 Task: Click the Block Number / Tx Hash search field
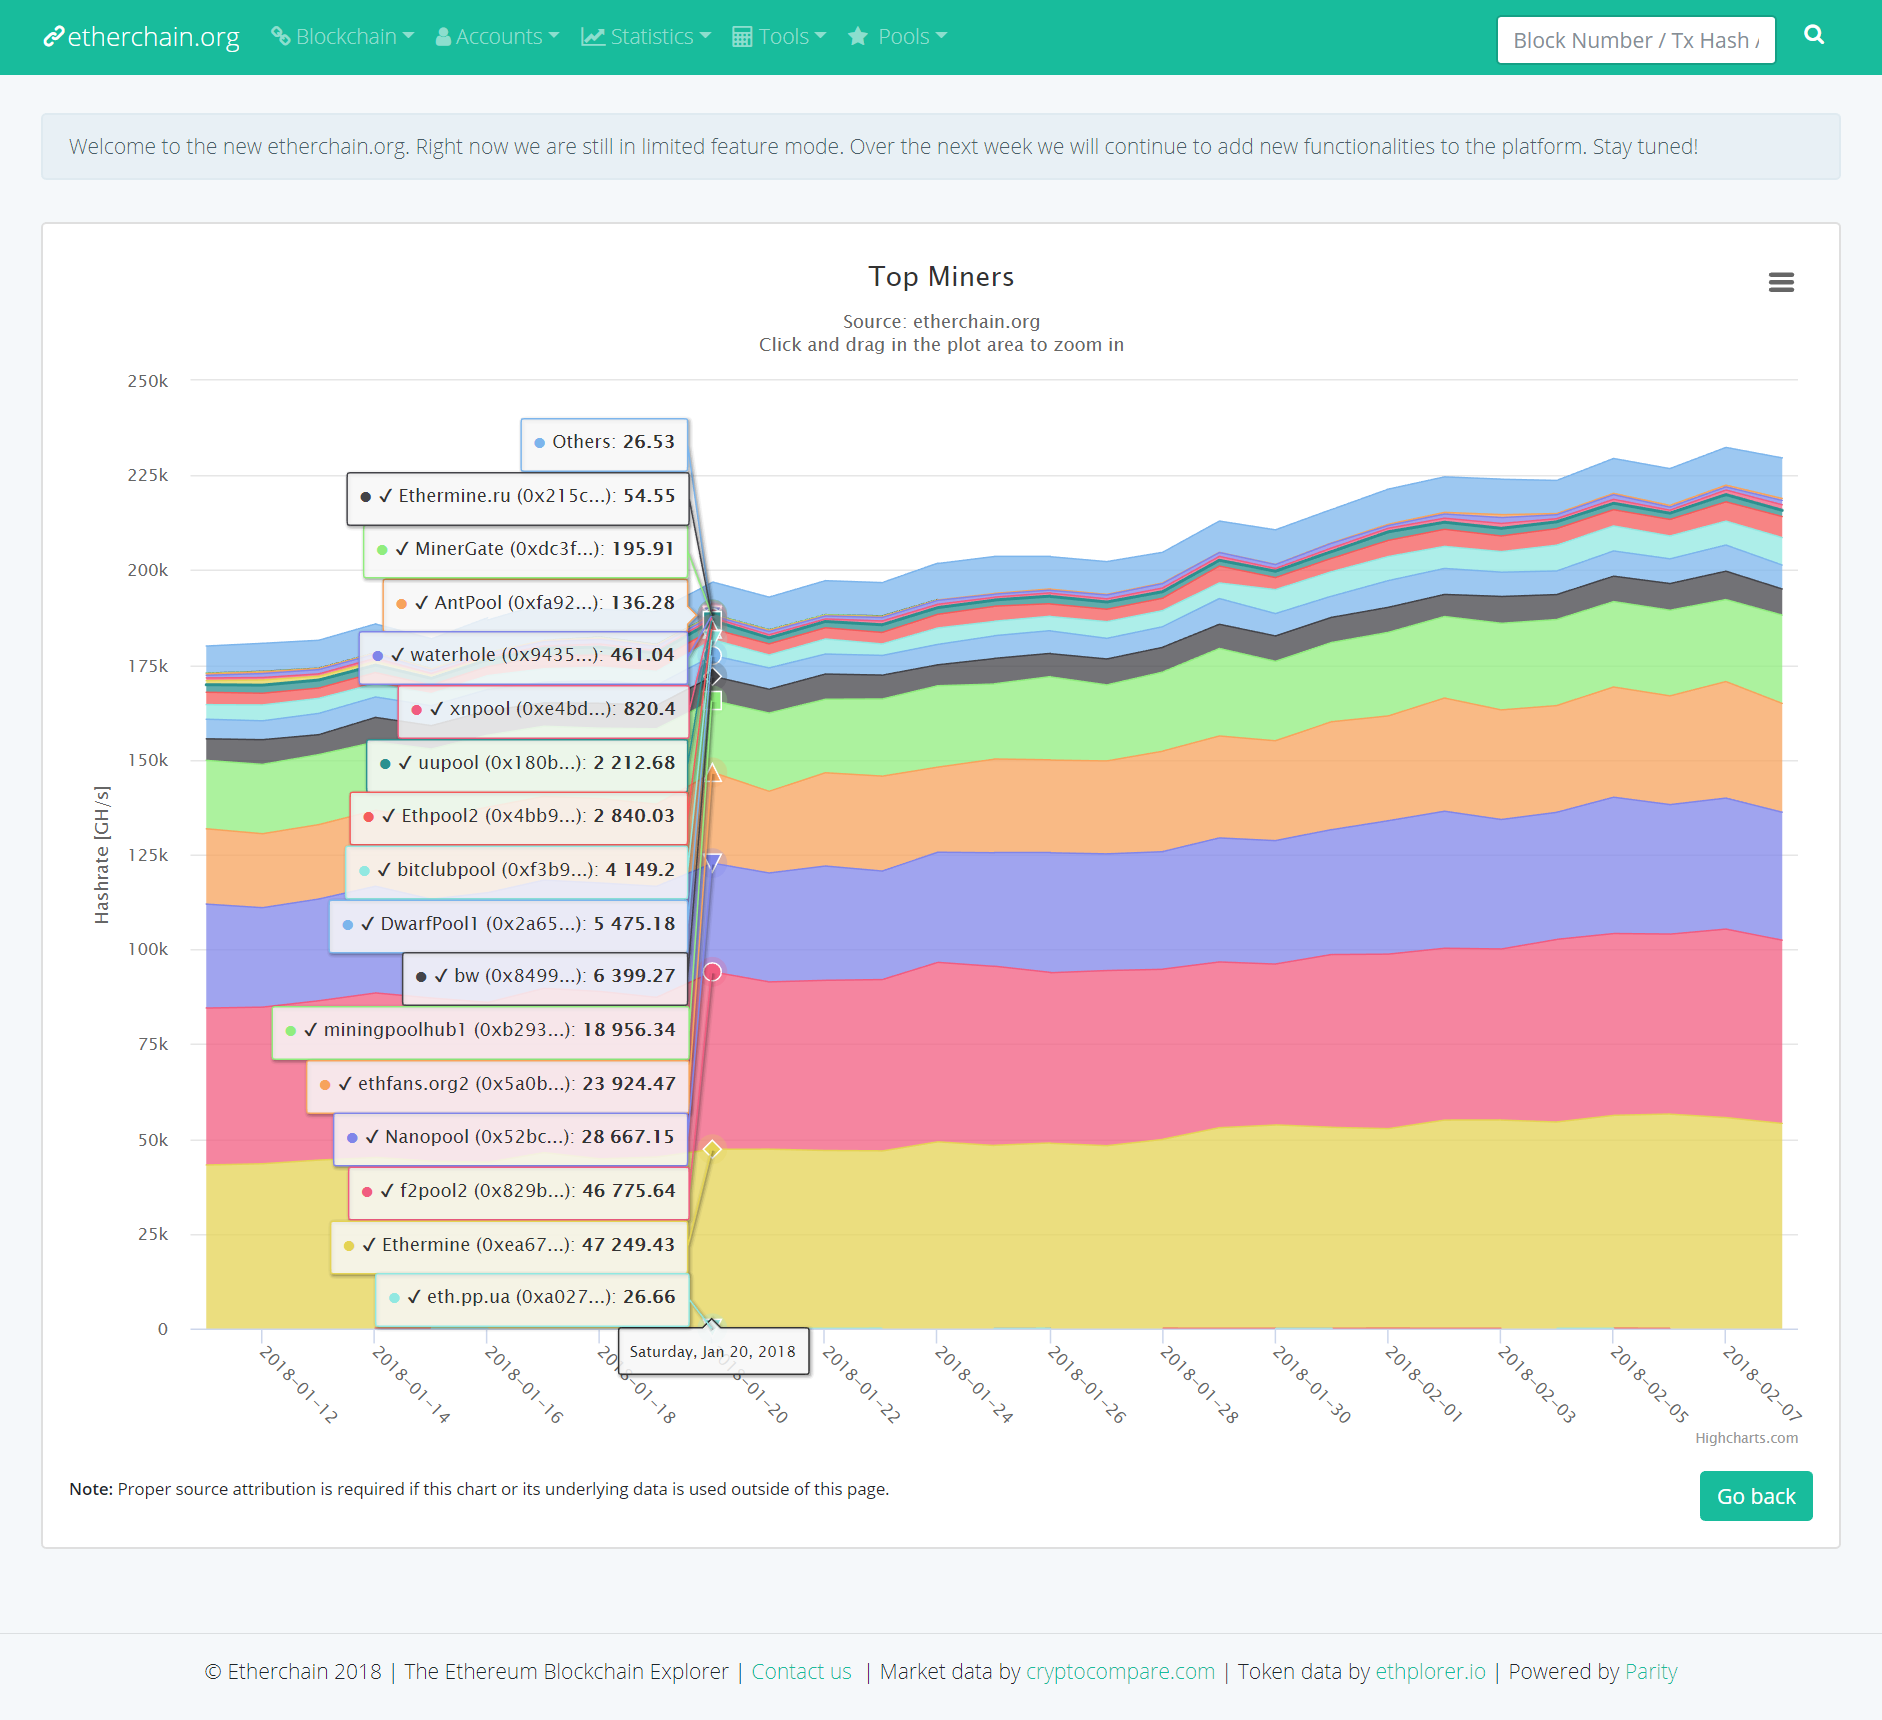[1636, 40]
